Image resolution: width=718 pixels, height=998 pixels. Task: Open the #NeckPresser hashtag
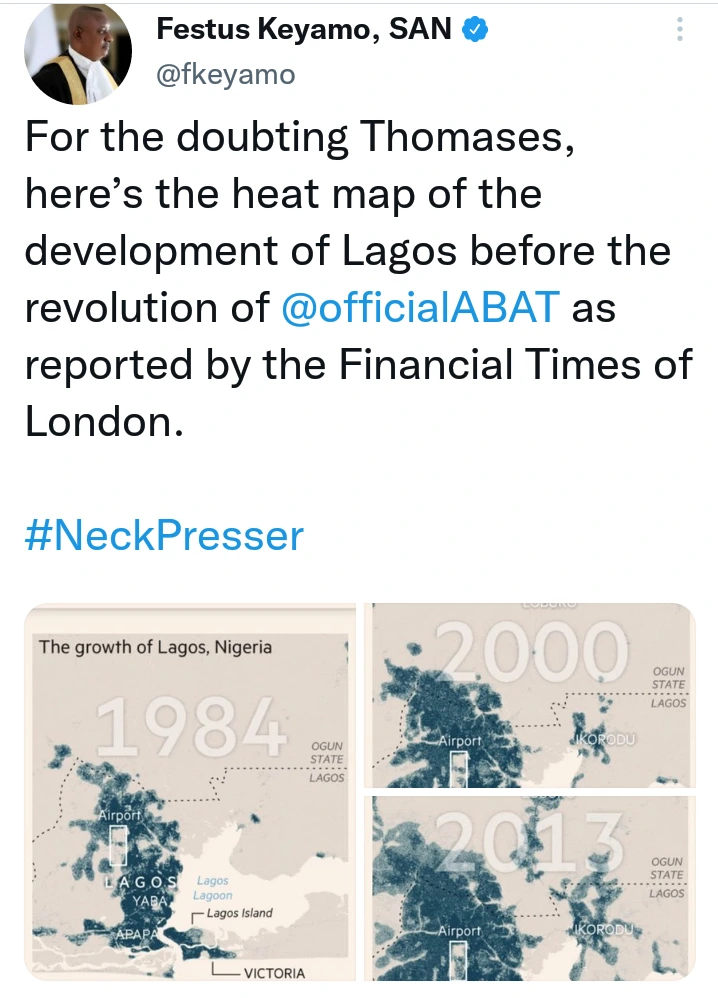(x=164, y=536)
